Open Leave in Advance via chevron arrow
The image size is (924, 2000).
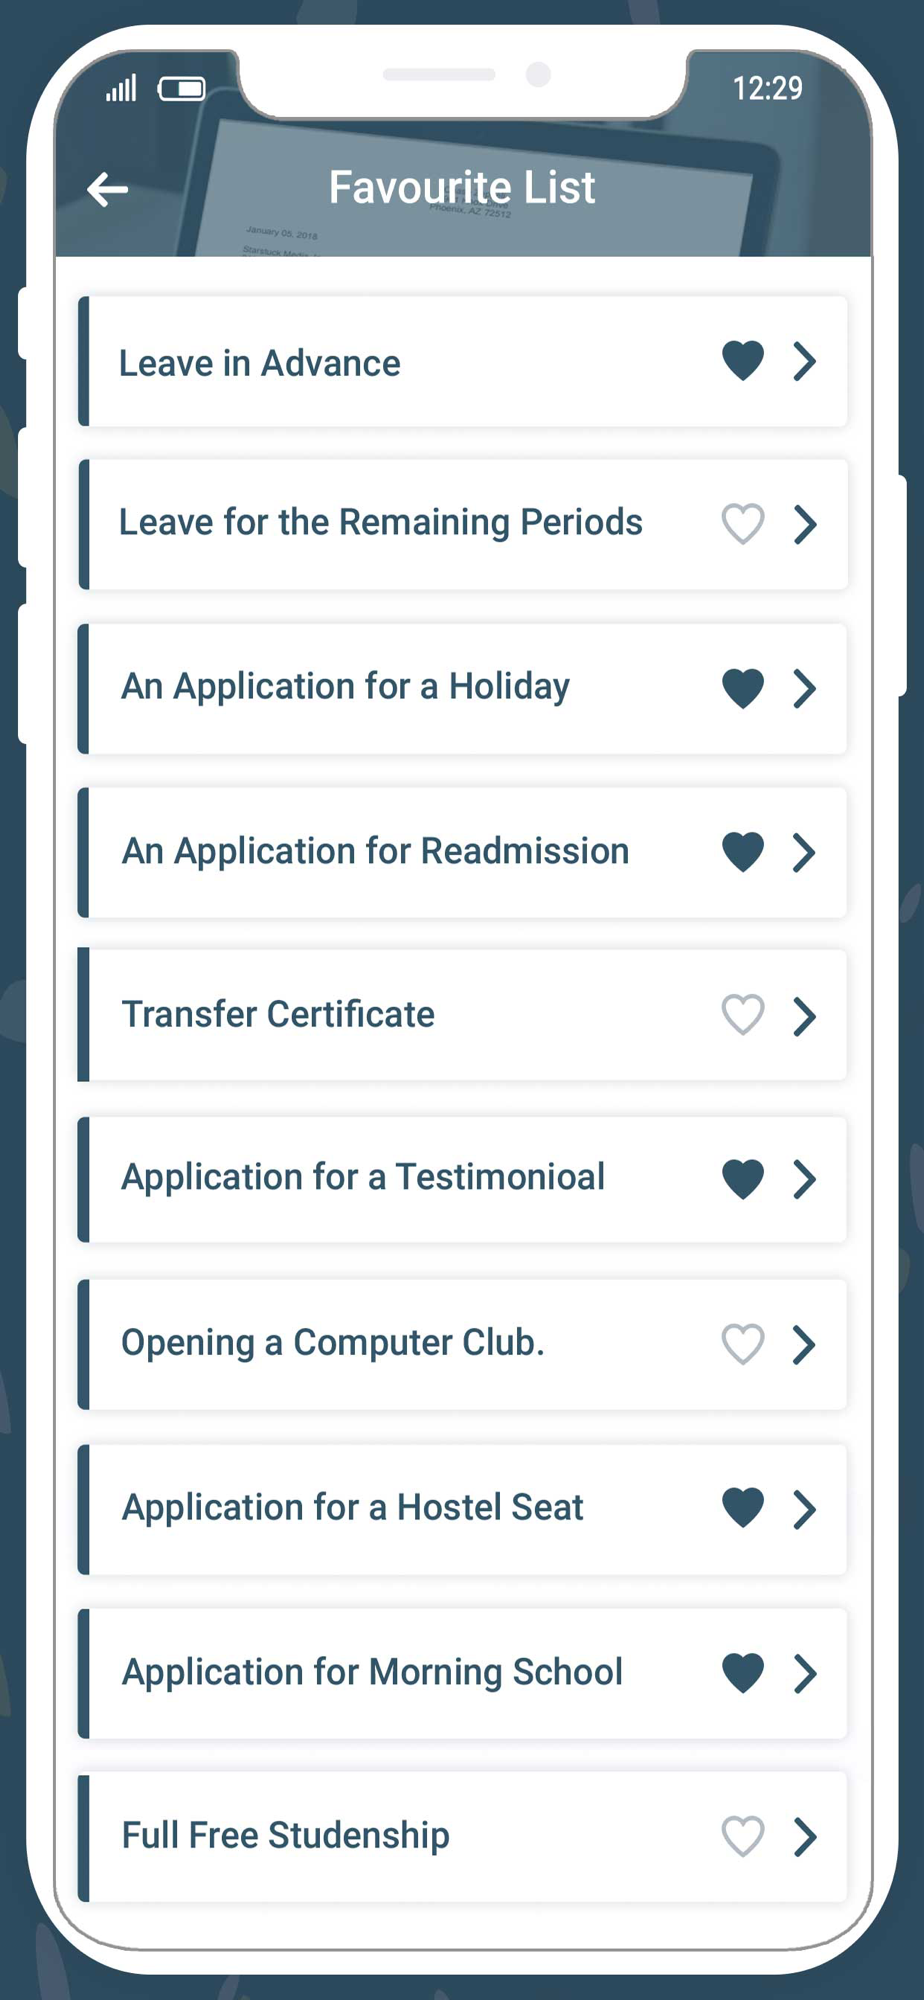pyautogui.click(x=805, y=361)
